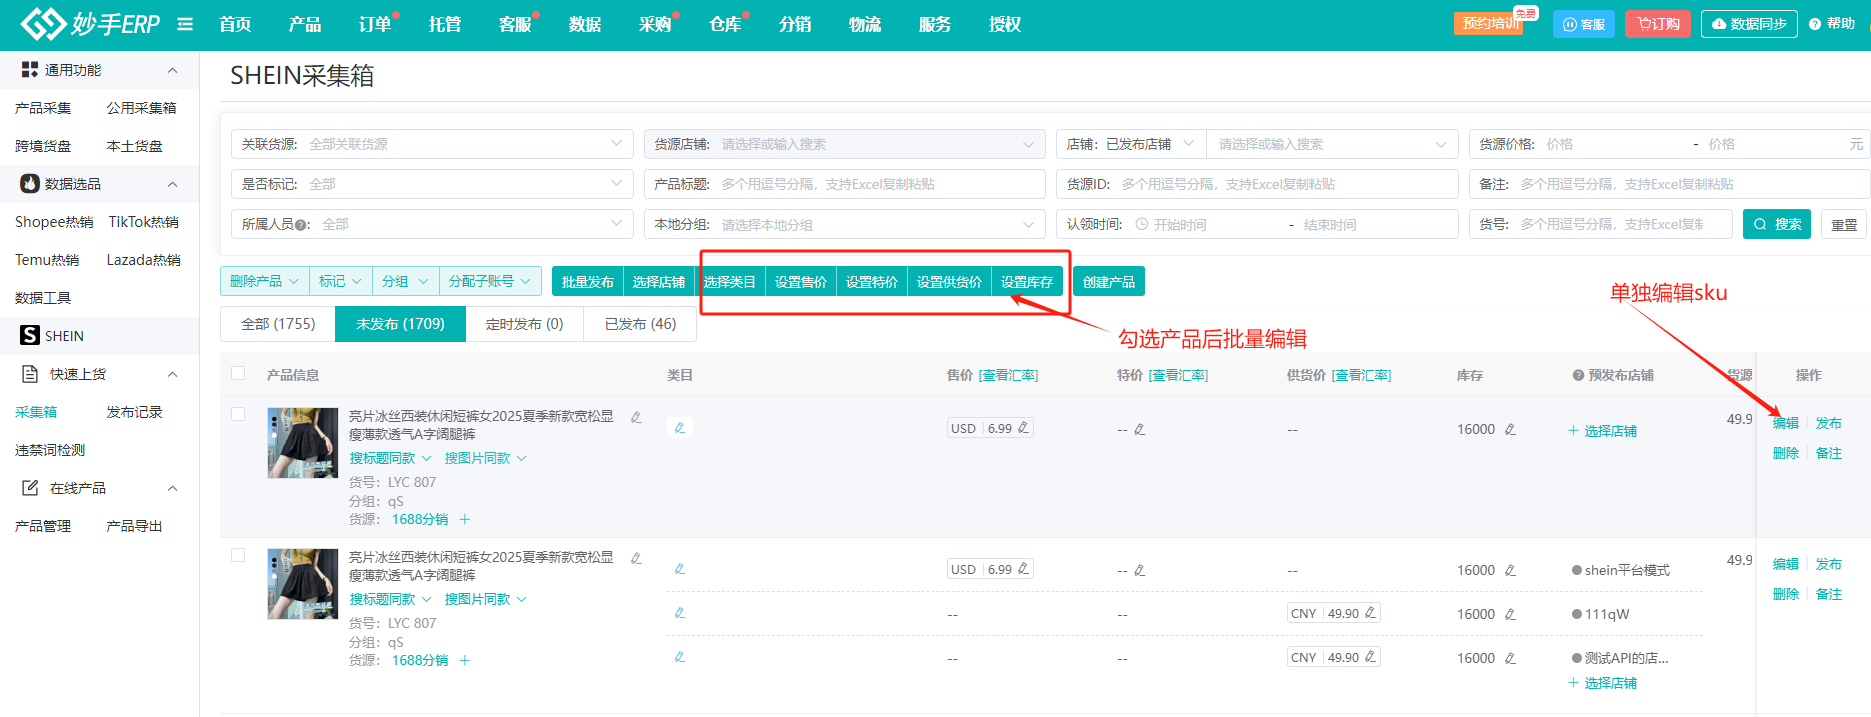Add goods source plus icon for first product

465,519
